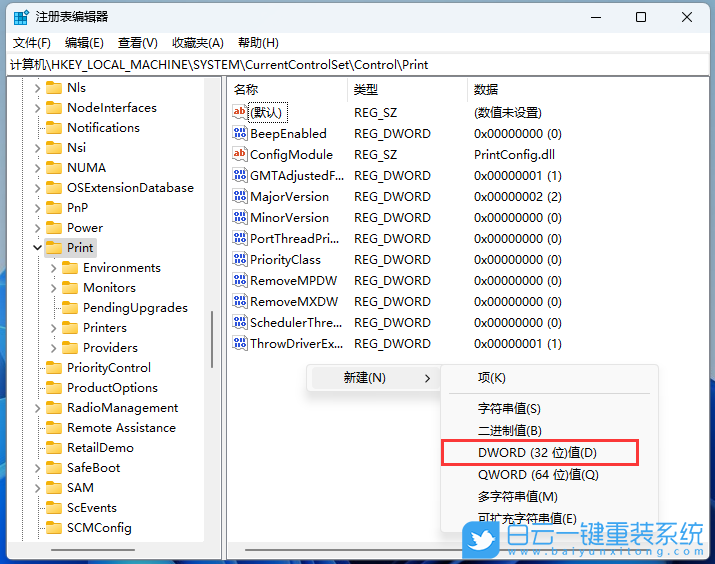Choose 项(K) to create new key
715x564 pixels.
[x=549, y=378]
